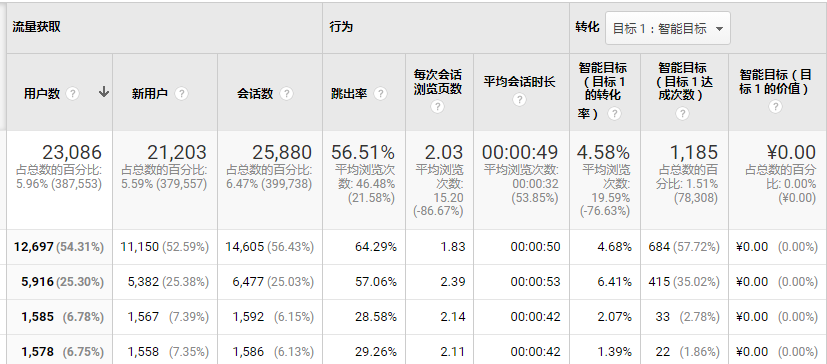Click total users value 23,086
This screenshot has height=364, width=827.
pyautogui.click(x=72, y=152)
